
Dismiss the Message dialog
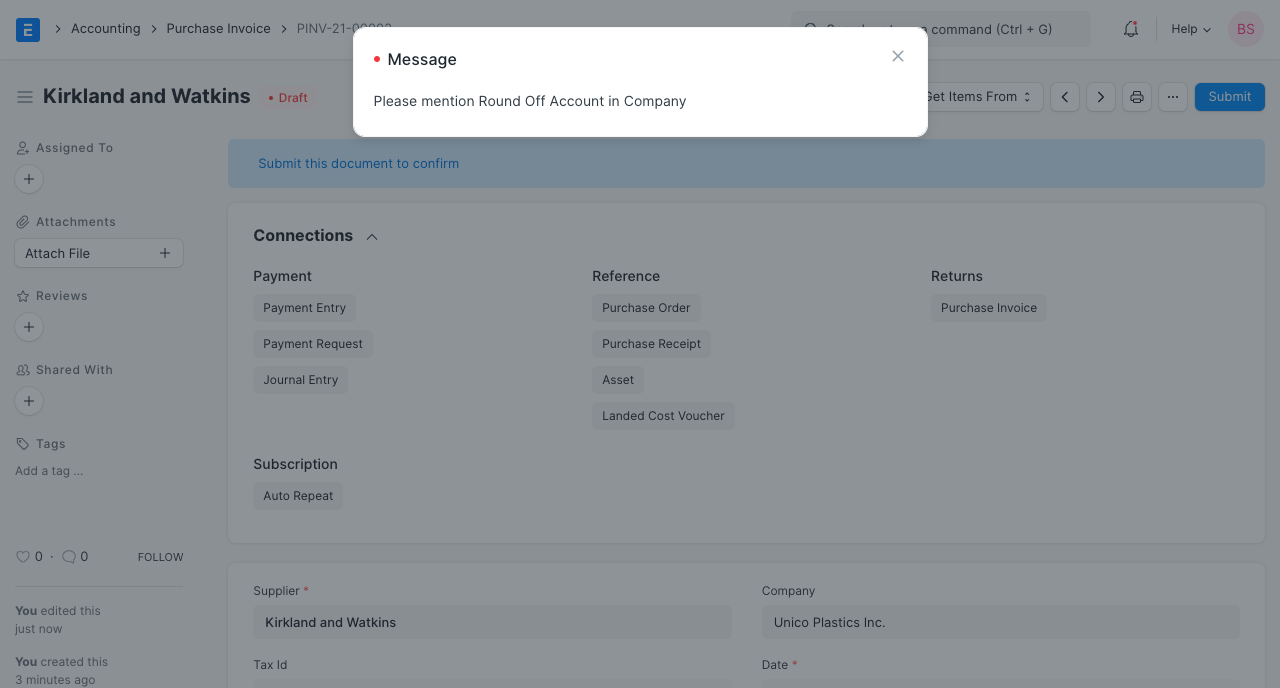[897, 56]
